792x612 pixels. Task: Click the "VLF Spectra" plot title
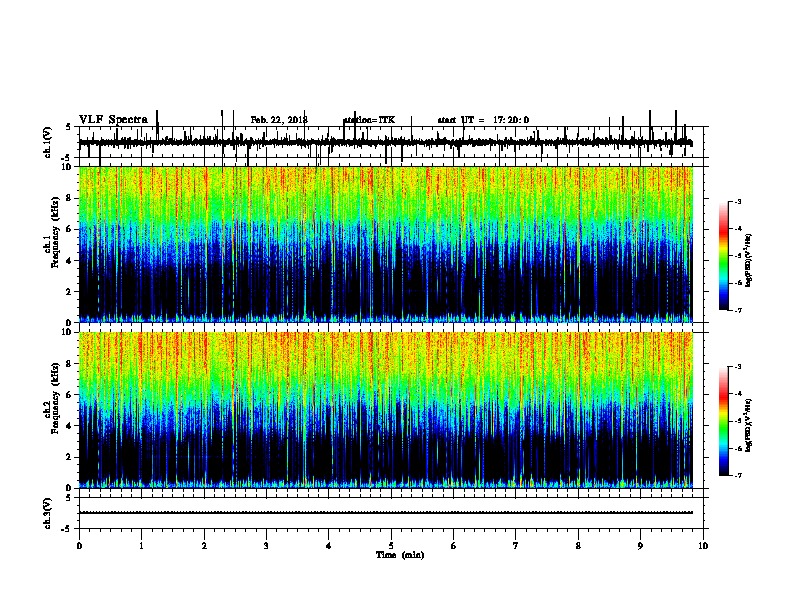coord(113,120)
